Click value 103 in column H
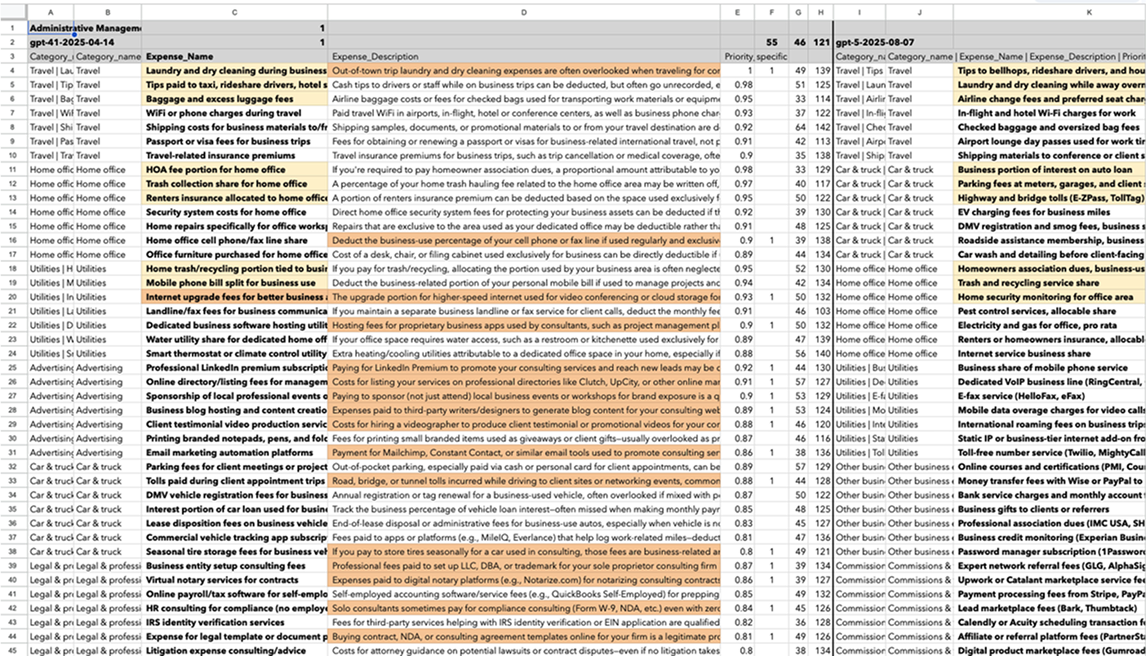The image size is (1146, 656). click(x=821, y=311)
